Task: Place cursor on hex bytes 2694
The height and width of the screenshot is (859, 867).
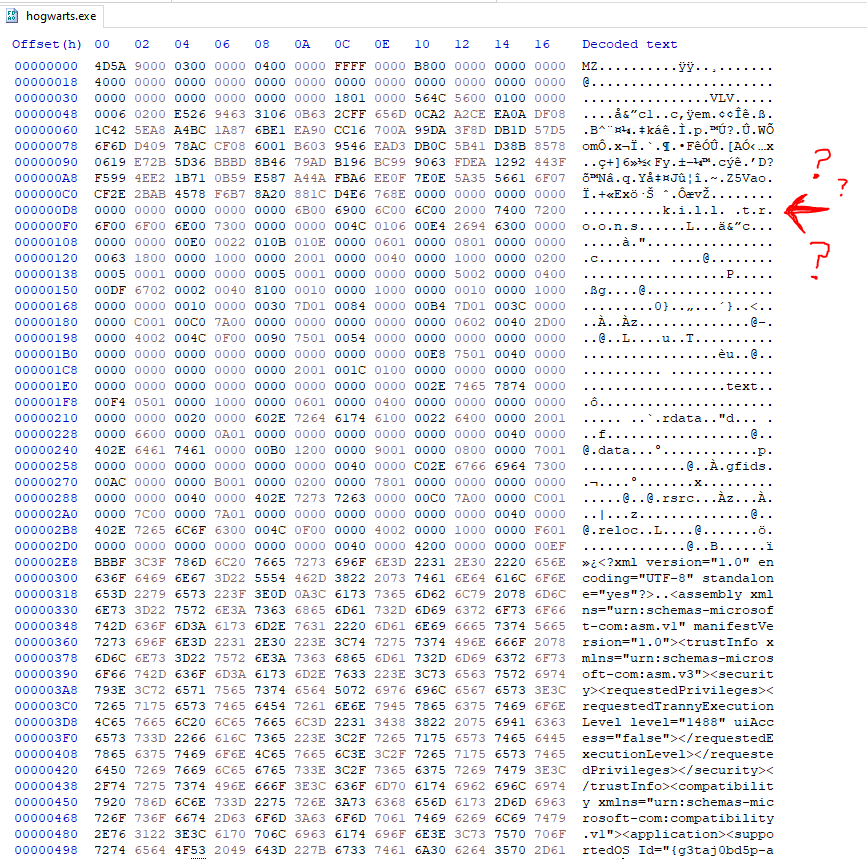Action: (469, 226)
